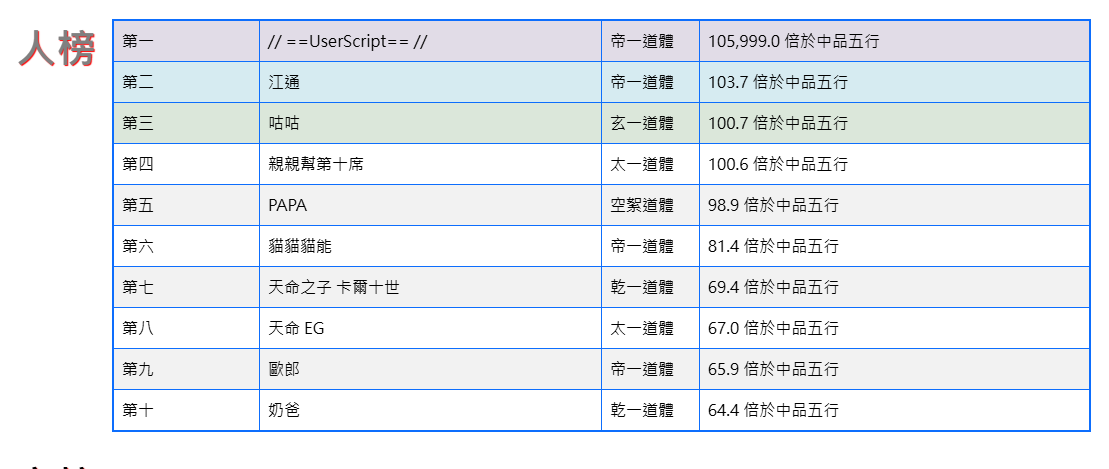The width and height of the screenshot is (1109, 469).
Task: Select the 親親幫第十席 name cell
Action: coord(316,164)
